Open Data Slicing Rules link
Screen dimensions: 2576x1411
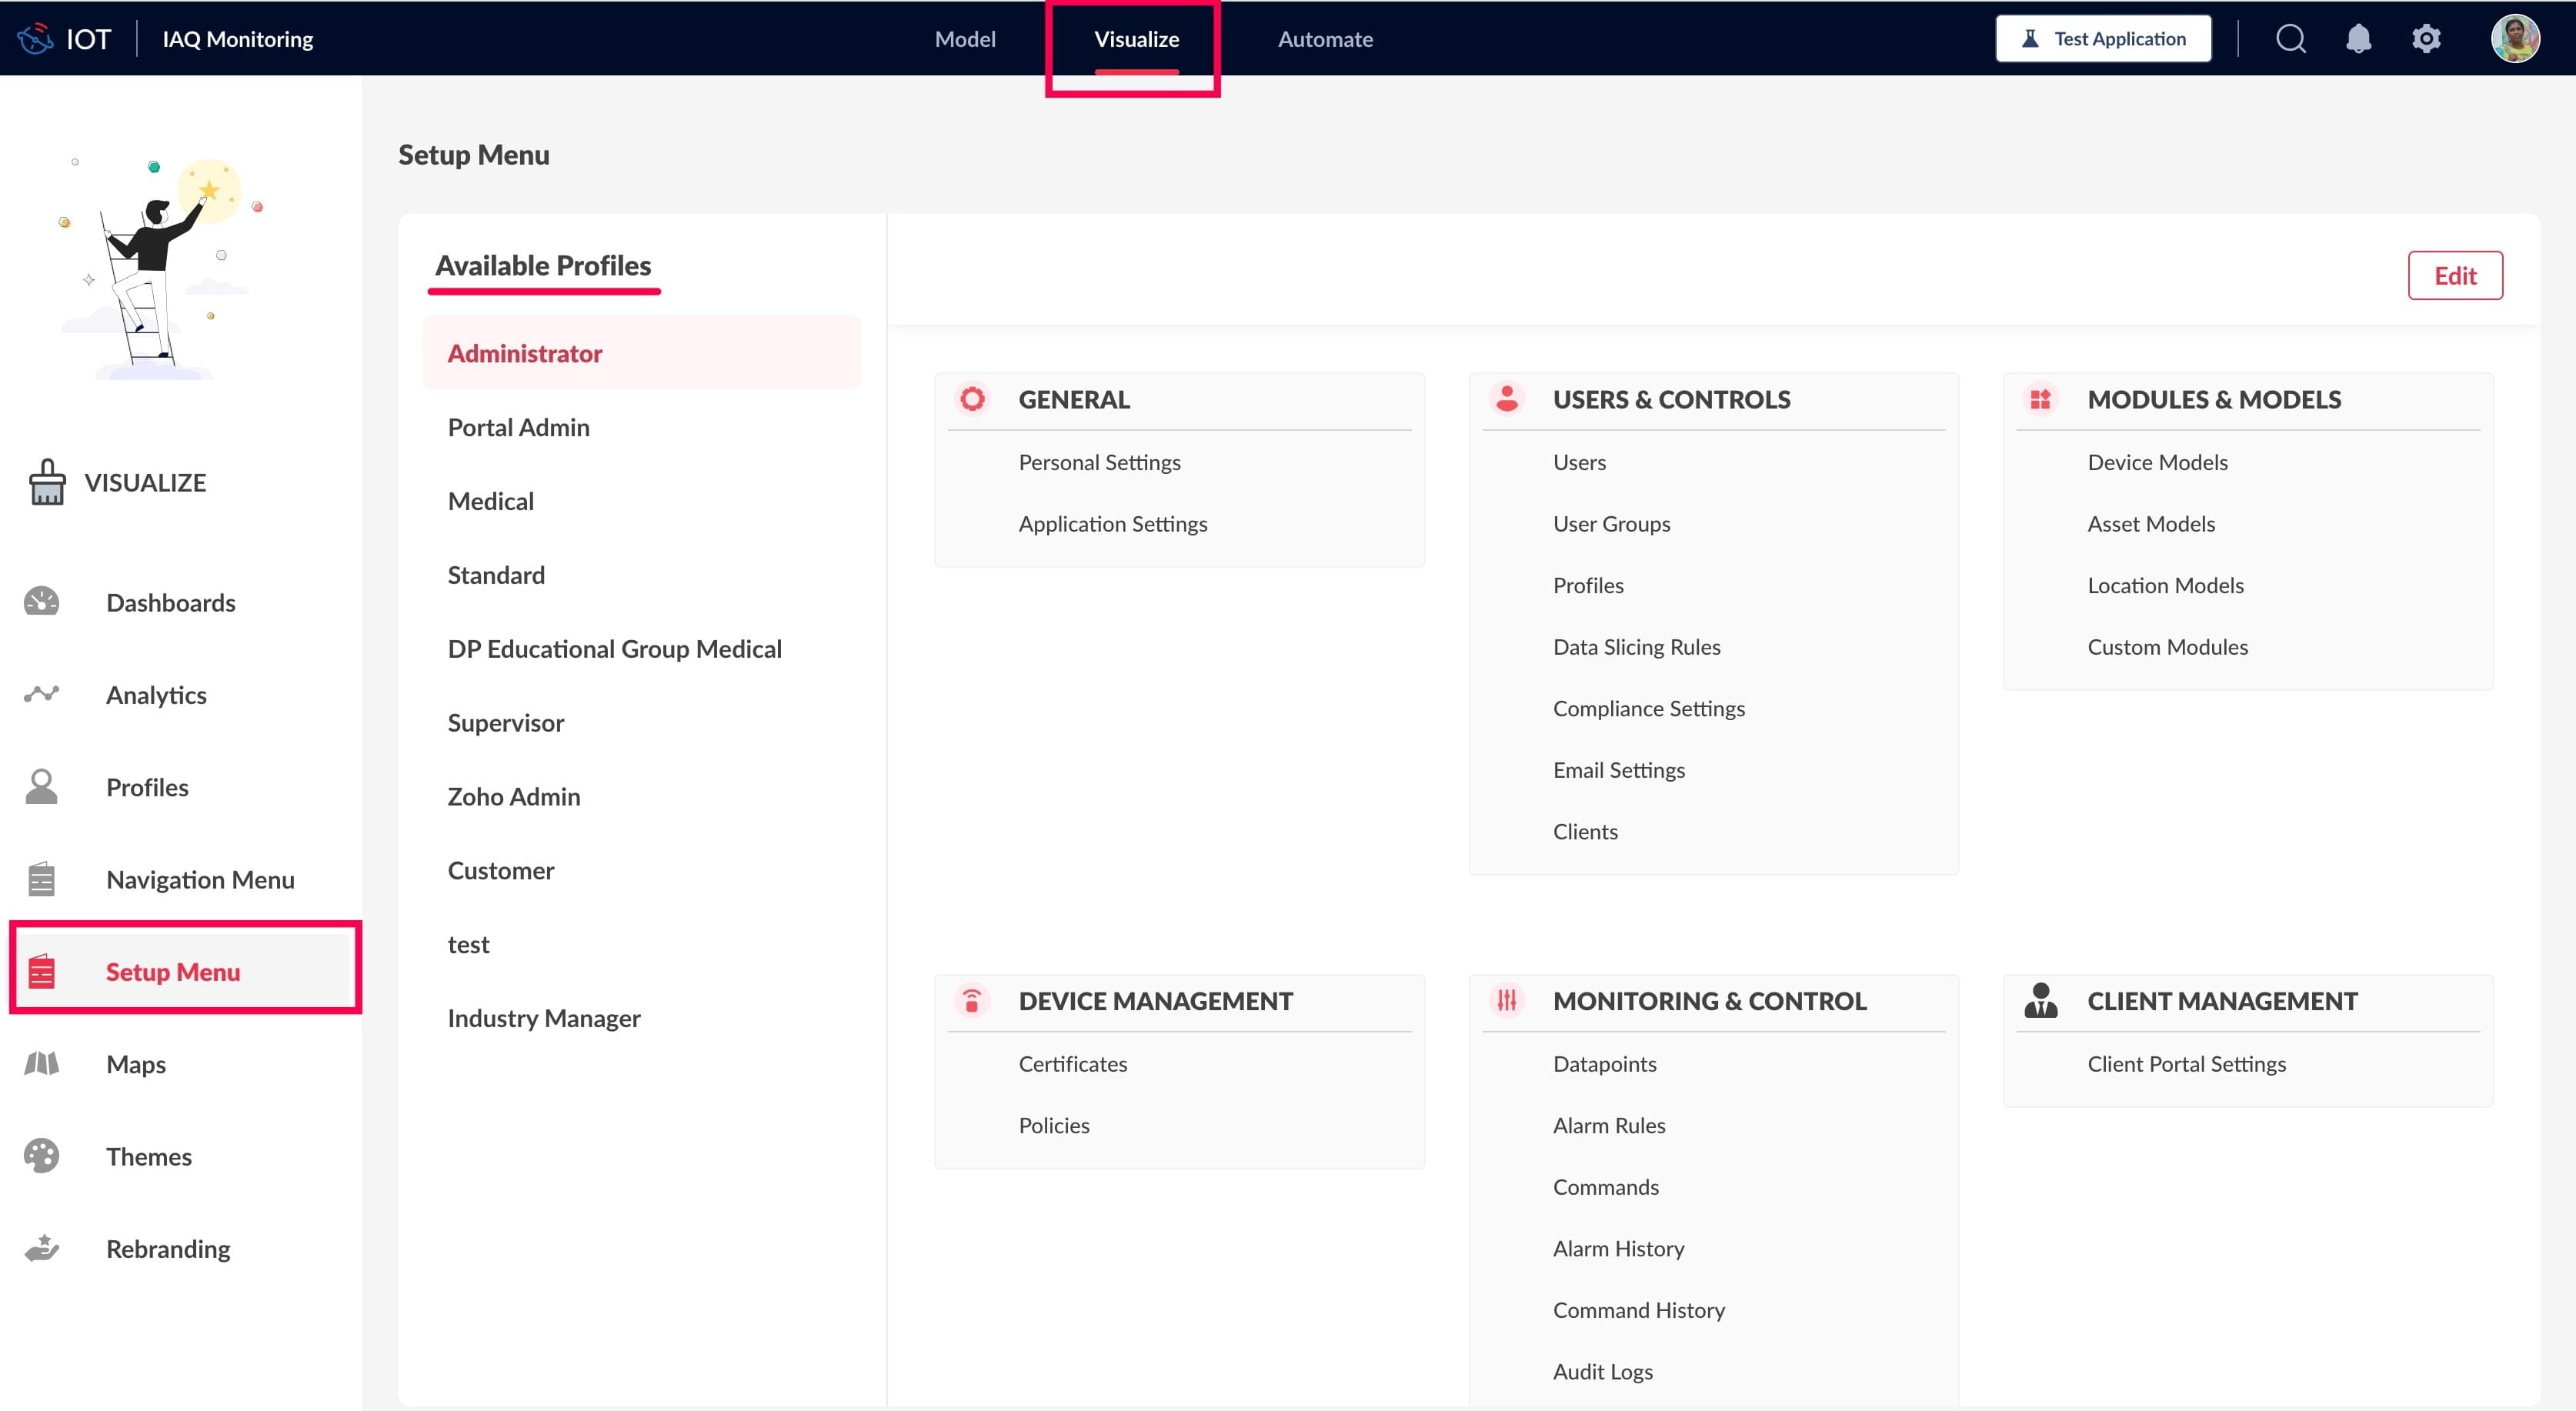[1636, 647]
